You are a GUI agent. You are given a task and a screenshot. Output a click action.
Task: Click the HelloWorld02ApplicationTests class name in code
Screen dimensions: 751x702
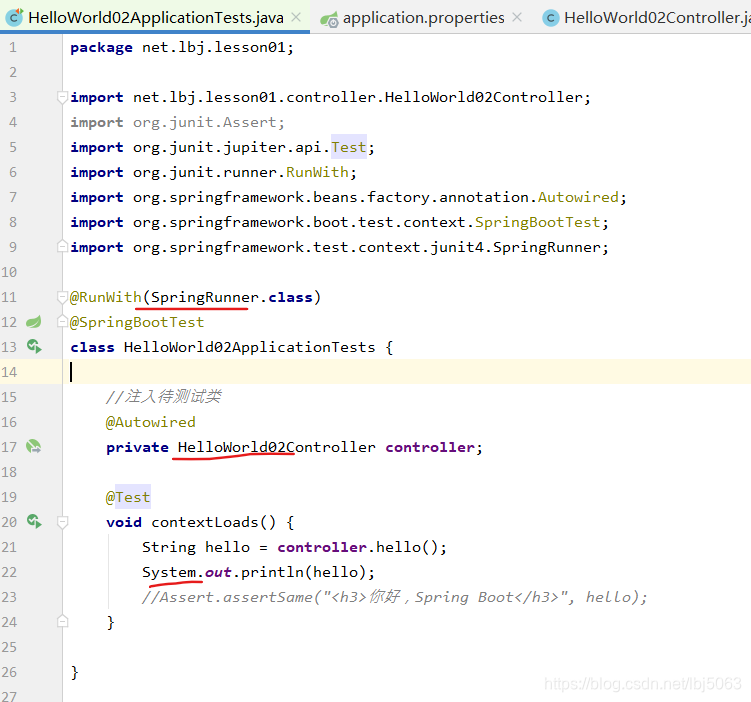pyautogui.click(x=250, y=347)
